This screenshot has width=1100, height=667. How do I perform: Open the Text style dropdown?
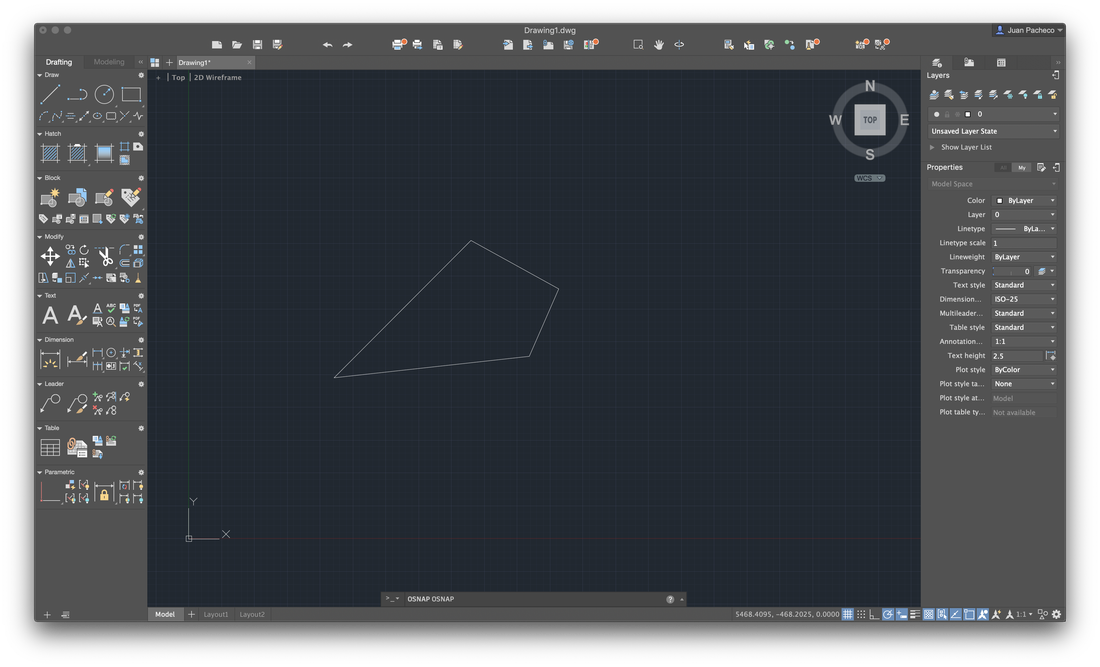pos(1024,285)
